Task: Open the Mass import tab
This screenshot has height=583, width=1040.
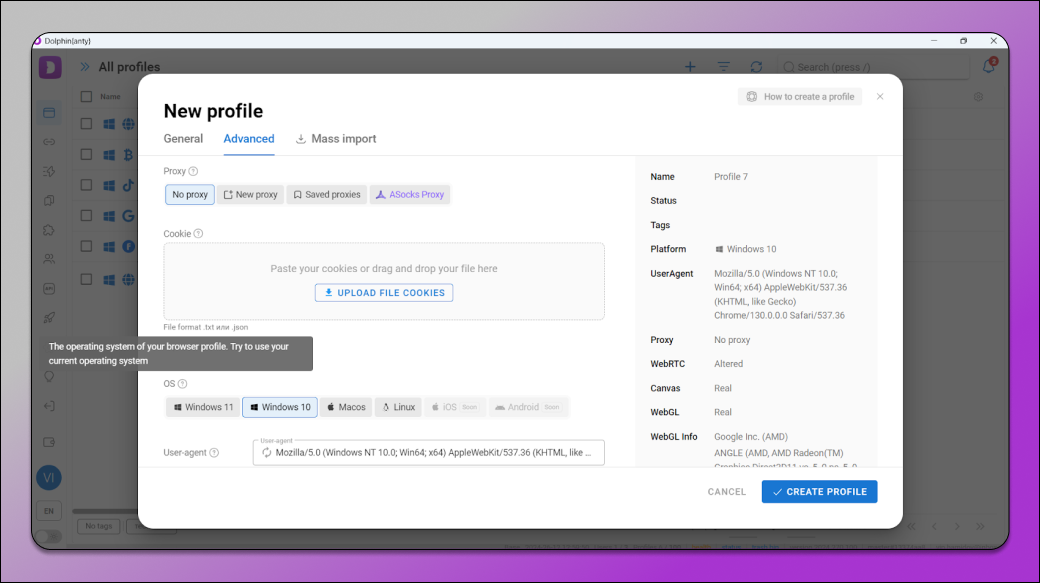Action: [336, 139]
